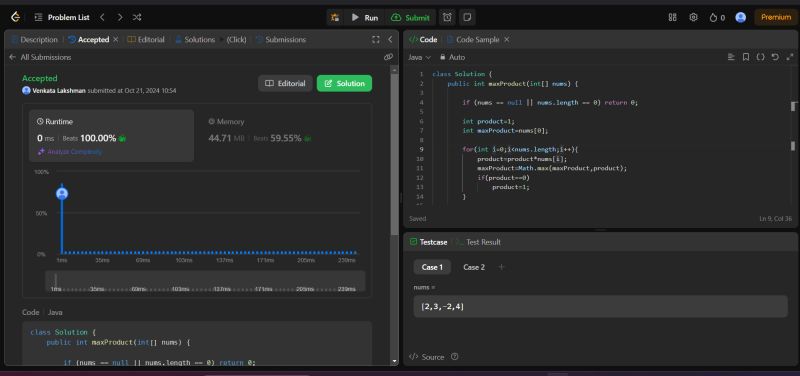Open settings gear icon
The image size is (800, 376).
[x=693, y=17]
